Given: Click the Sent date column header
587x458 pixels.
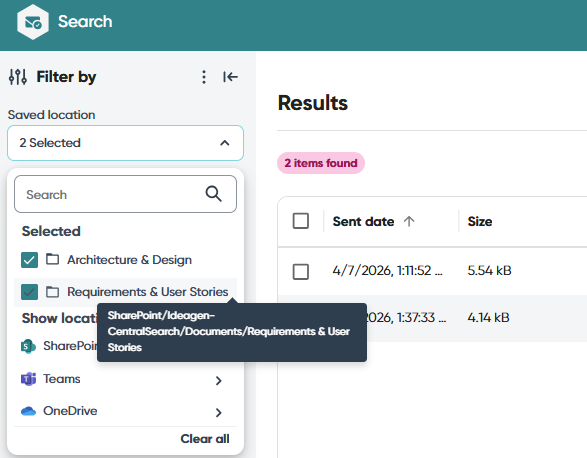Looking at the screenshot, I should point(363,221).
